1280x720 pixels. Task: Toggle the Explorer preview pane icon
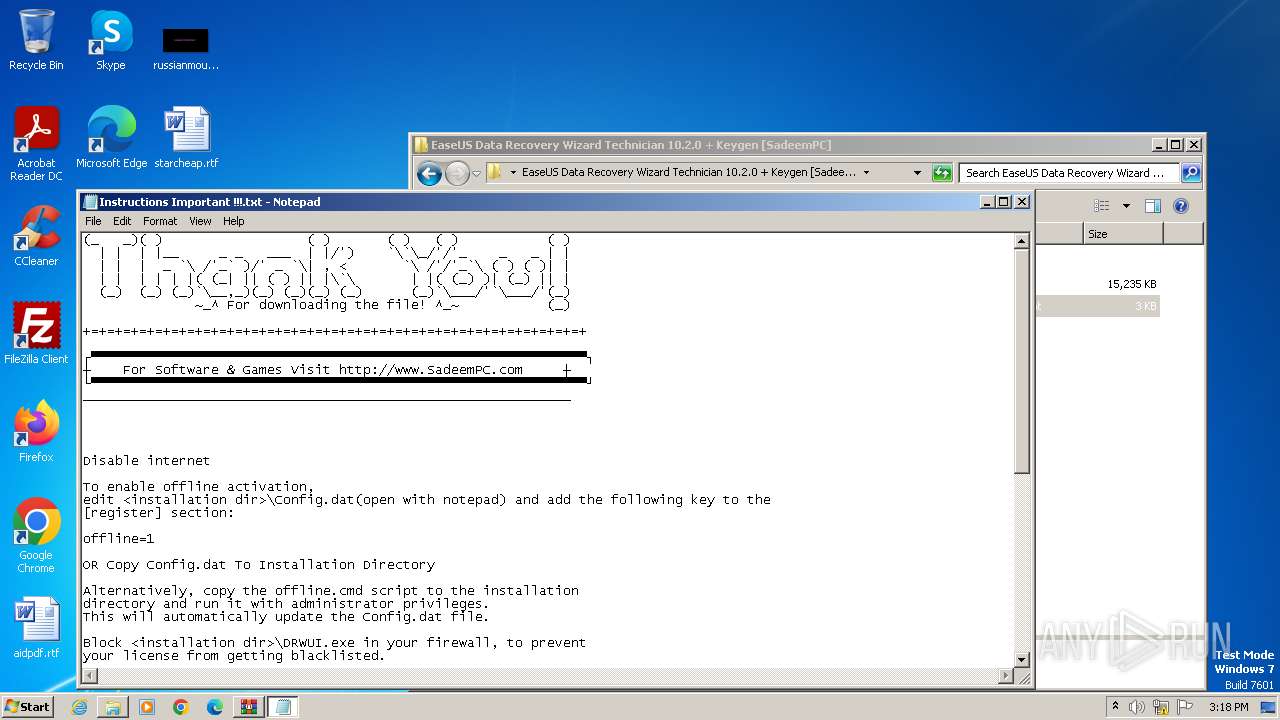(x=1152, y=206)
